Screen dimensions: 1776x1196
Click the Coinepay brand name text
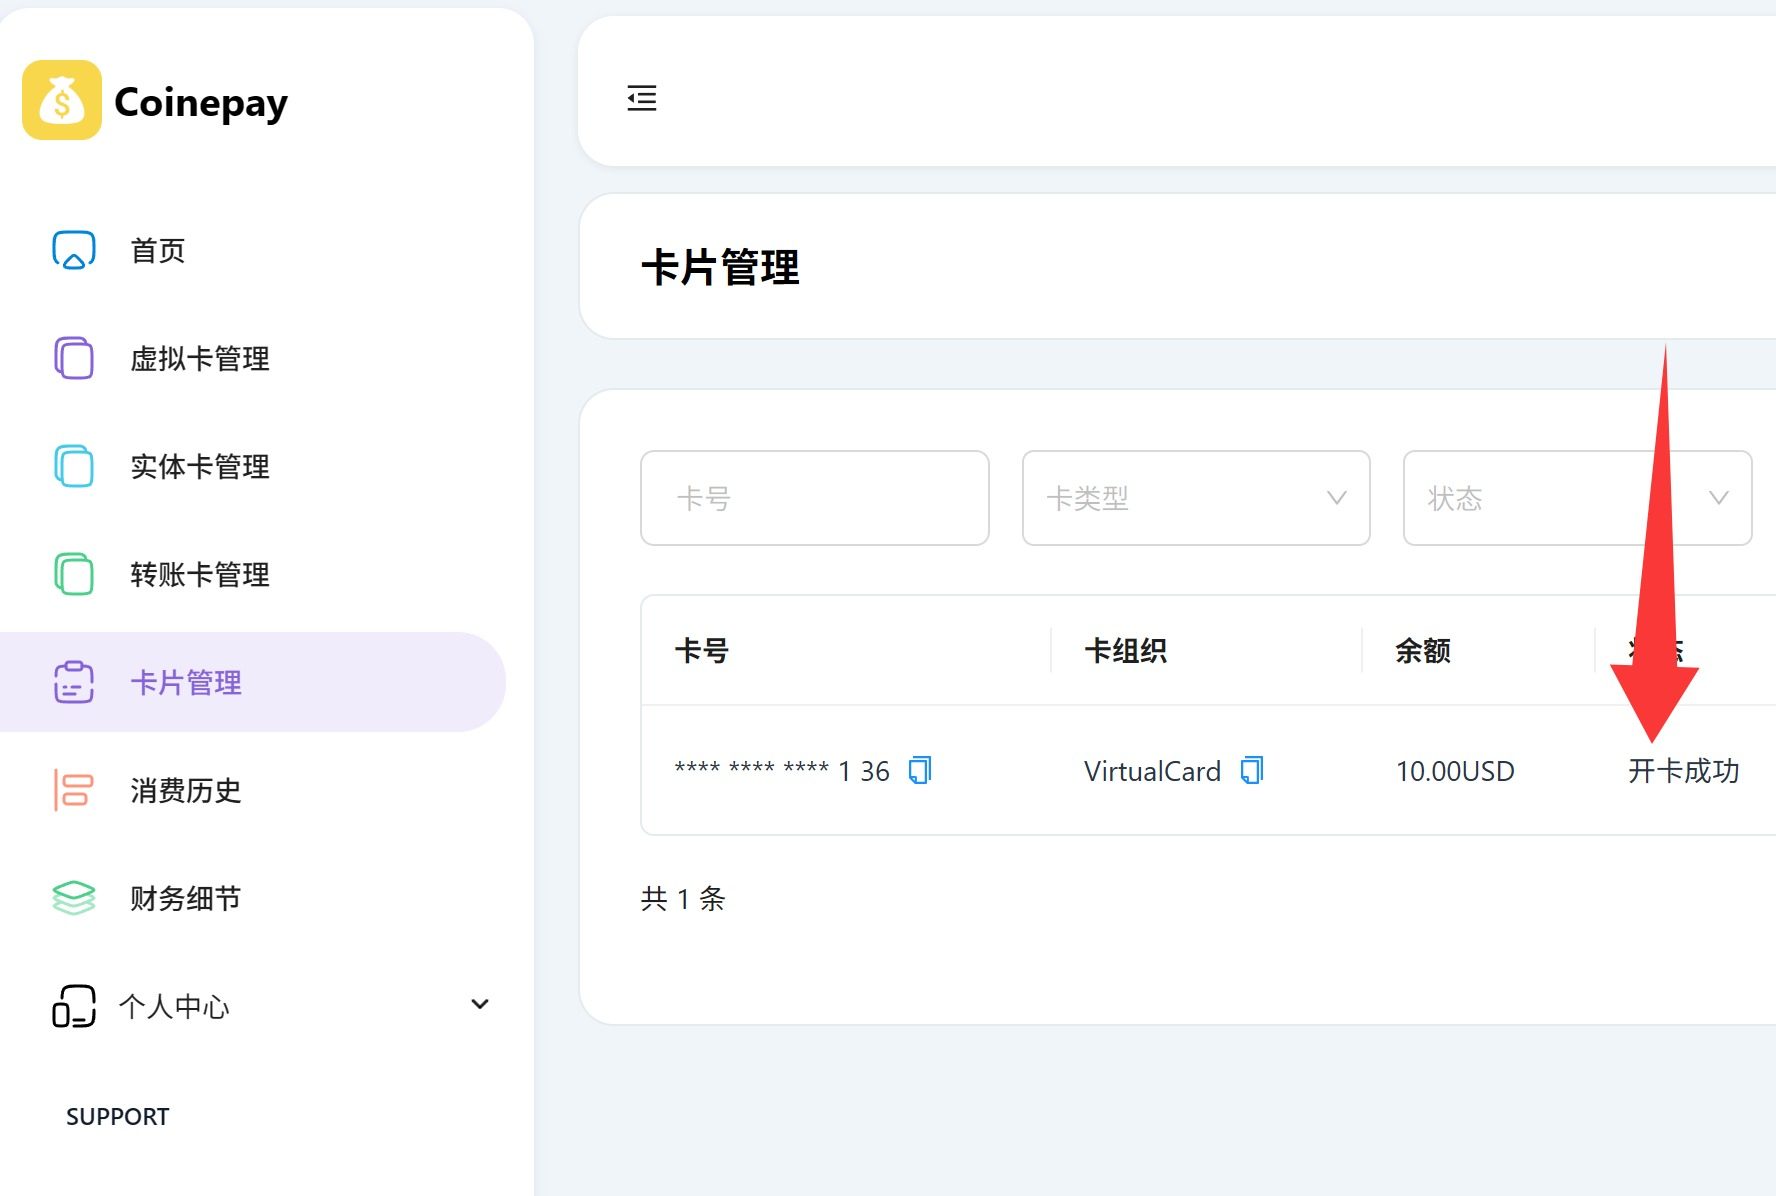[201, 102]
